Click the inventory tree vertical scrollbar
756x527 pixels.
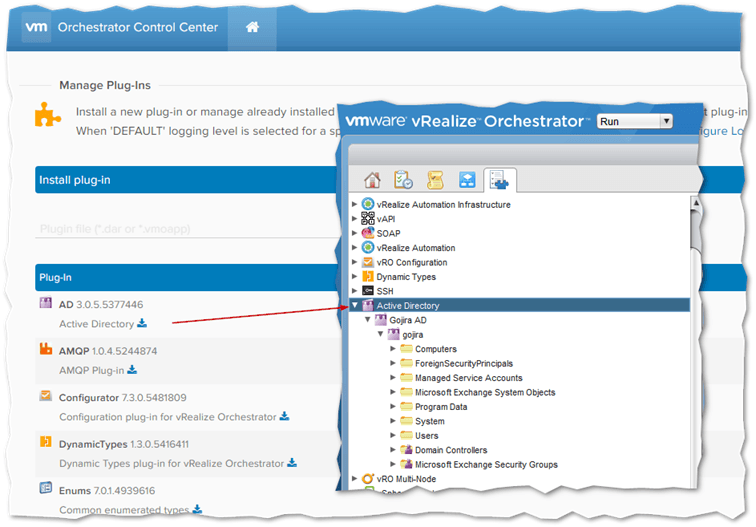695,229
